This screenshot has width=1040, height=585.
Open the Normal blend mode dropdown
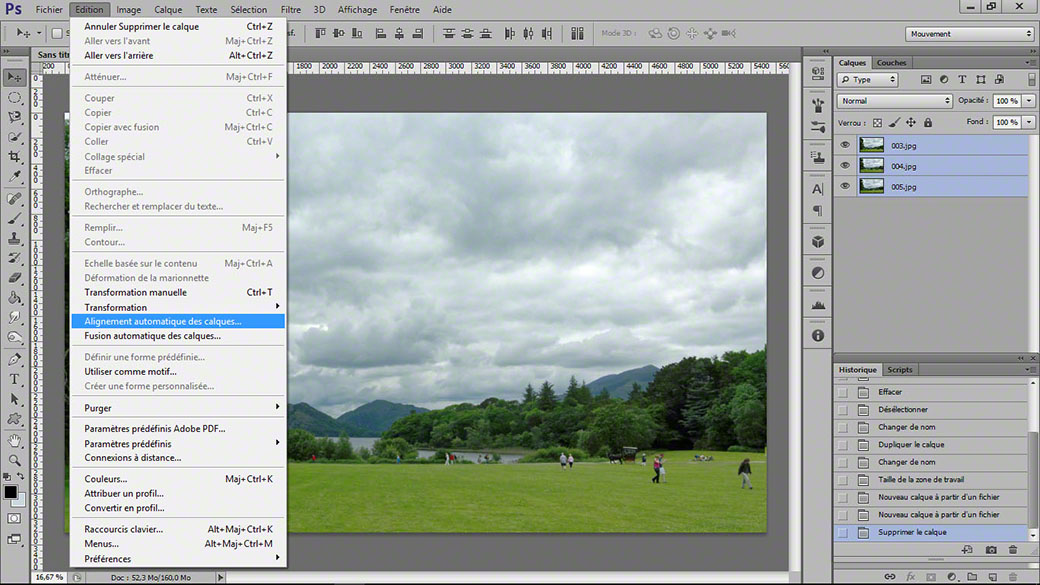(894, 101)
